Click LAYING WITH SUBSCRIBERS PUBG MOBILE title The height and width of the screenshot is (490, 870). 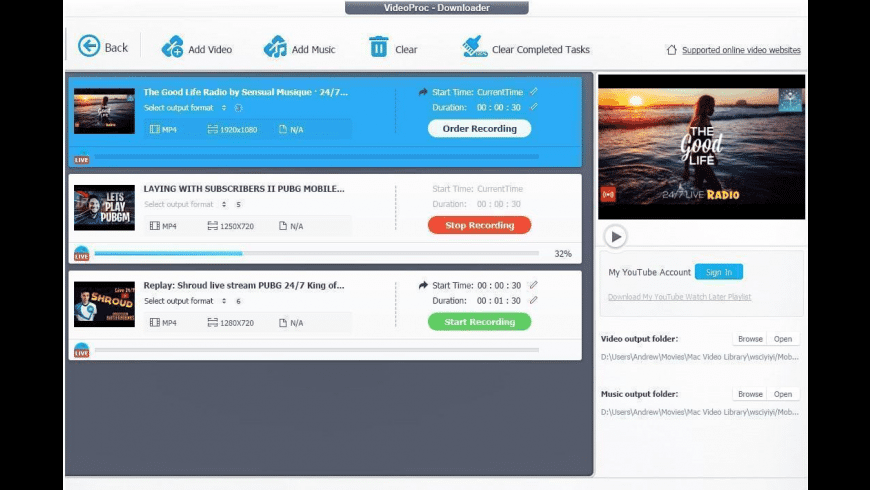point(244,189)
